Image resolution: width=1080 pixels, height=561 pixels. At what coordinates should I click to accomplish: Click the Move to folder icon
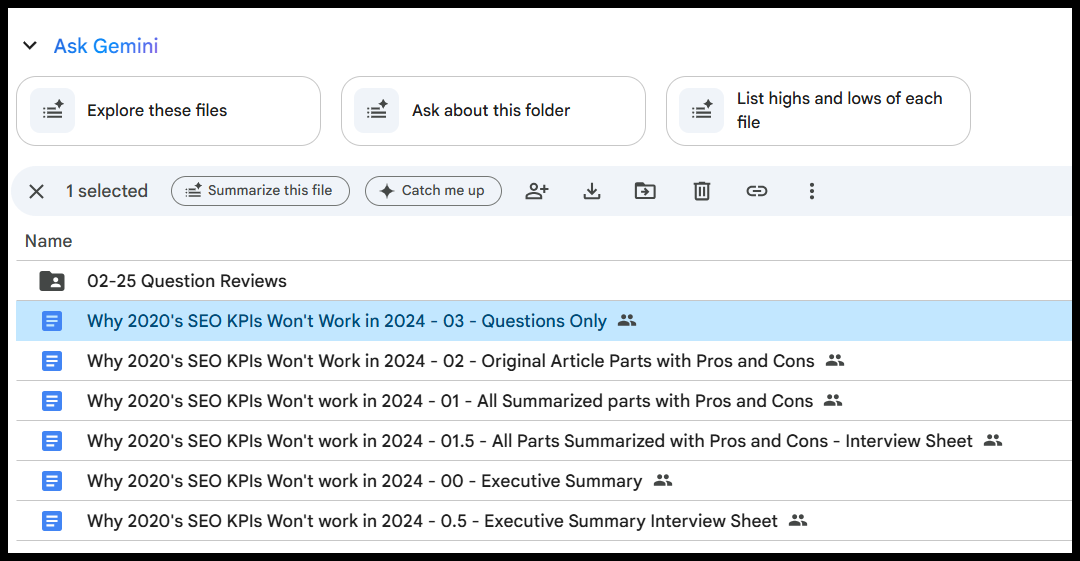(646, 191)
